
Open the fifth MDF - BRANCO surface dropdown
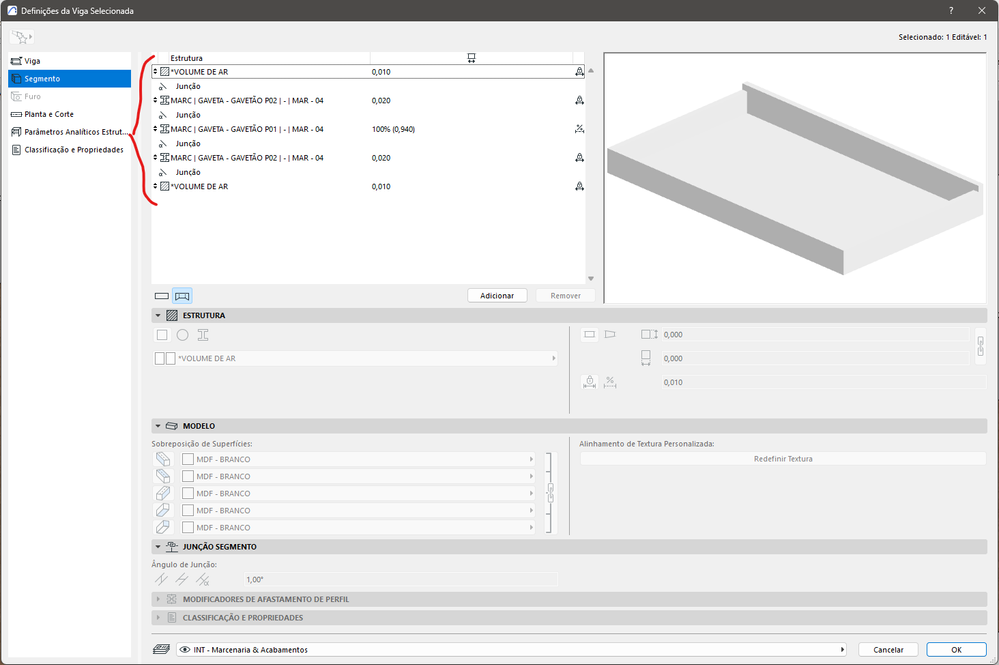coord(357,528)
